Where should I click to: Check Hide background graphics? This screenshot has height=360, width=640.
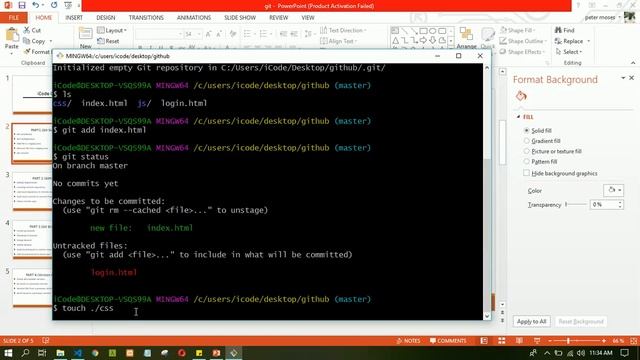527,173
